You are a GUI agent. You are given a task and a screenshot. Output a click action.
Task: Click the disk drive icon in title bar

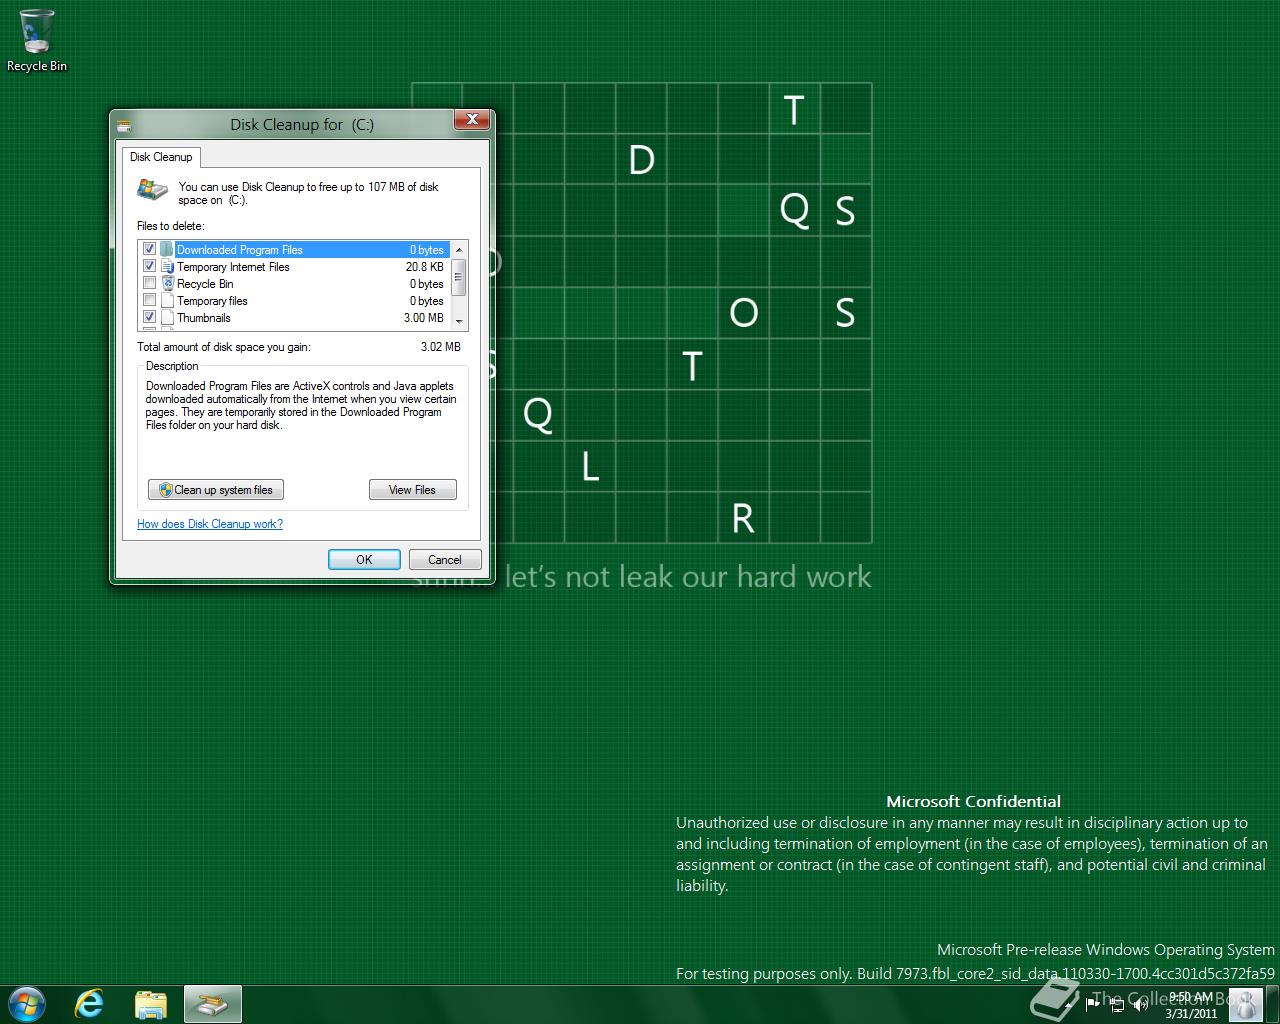pyautogui.click(x=125, y=125)
